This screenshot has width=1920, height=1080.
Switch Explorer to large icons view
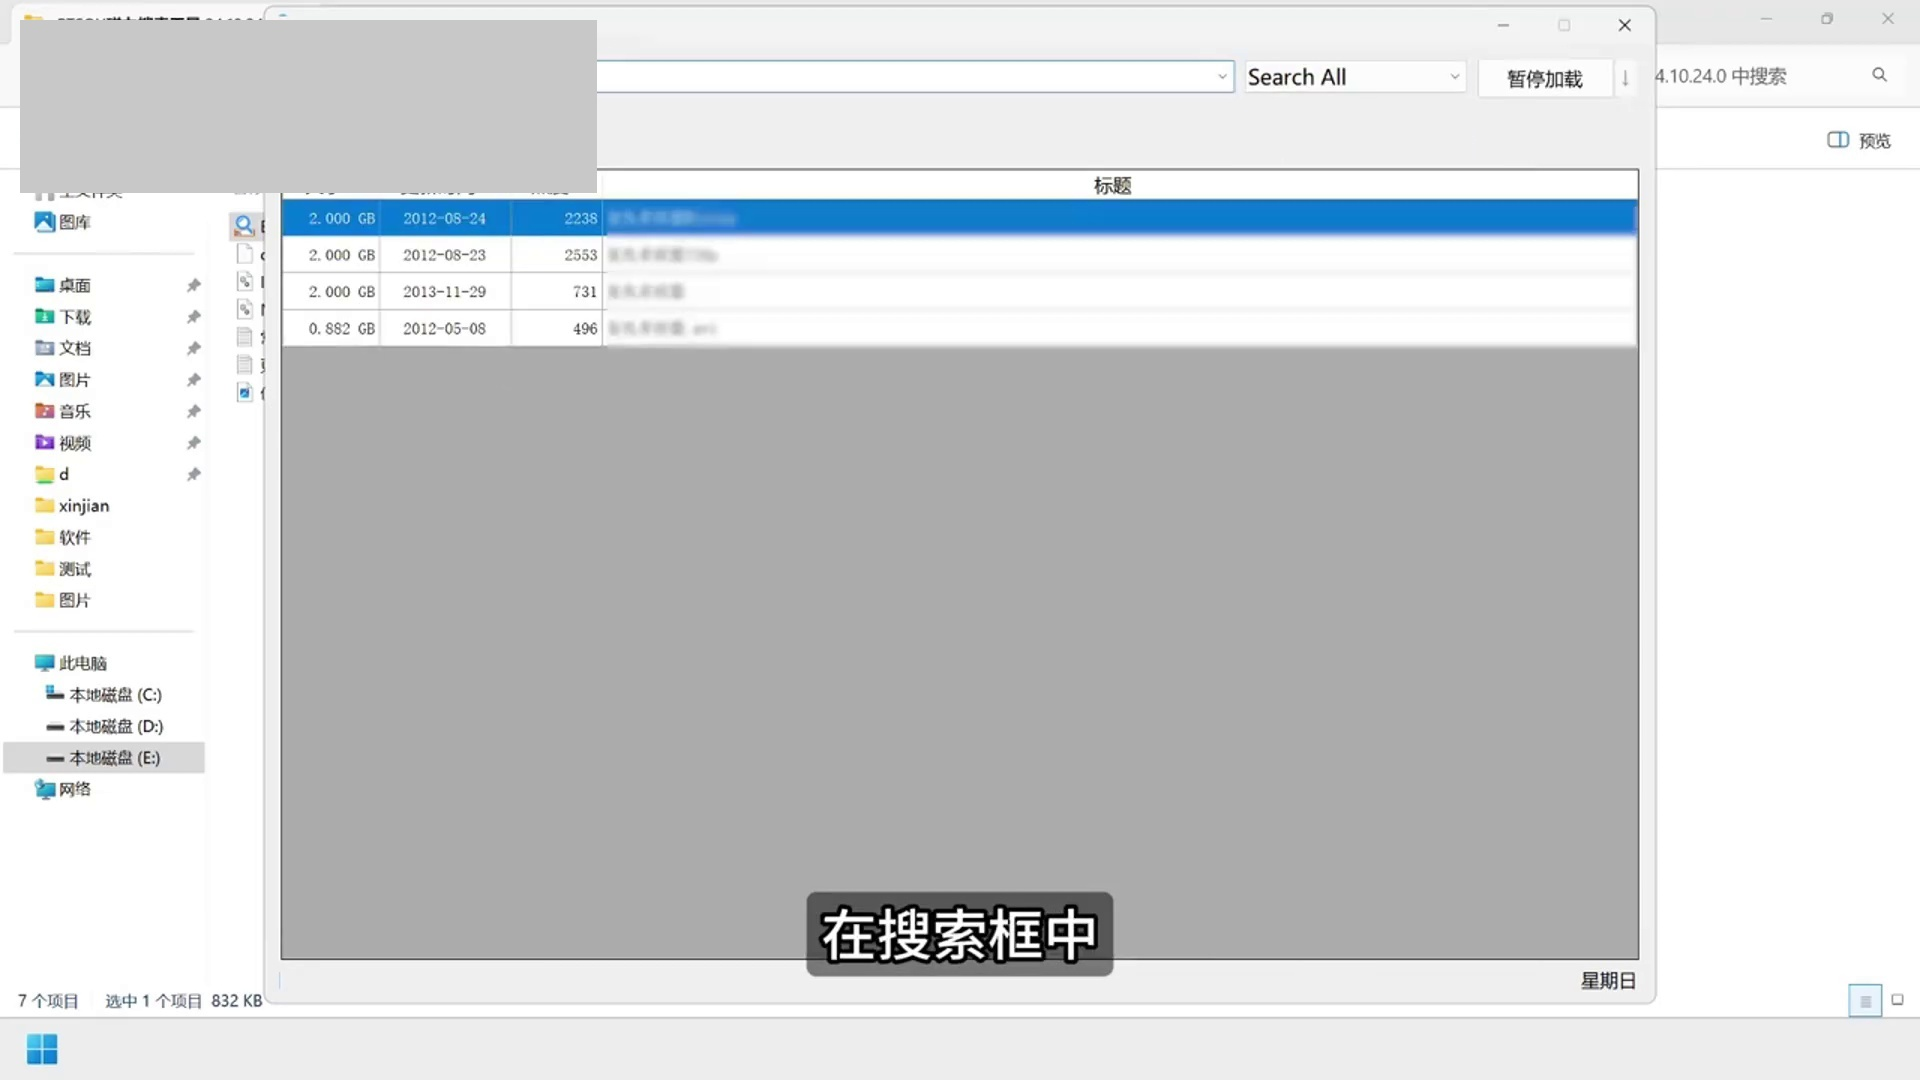click(x=1897, y=1000)
